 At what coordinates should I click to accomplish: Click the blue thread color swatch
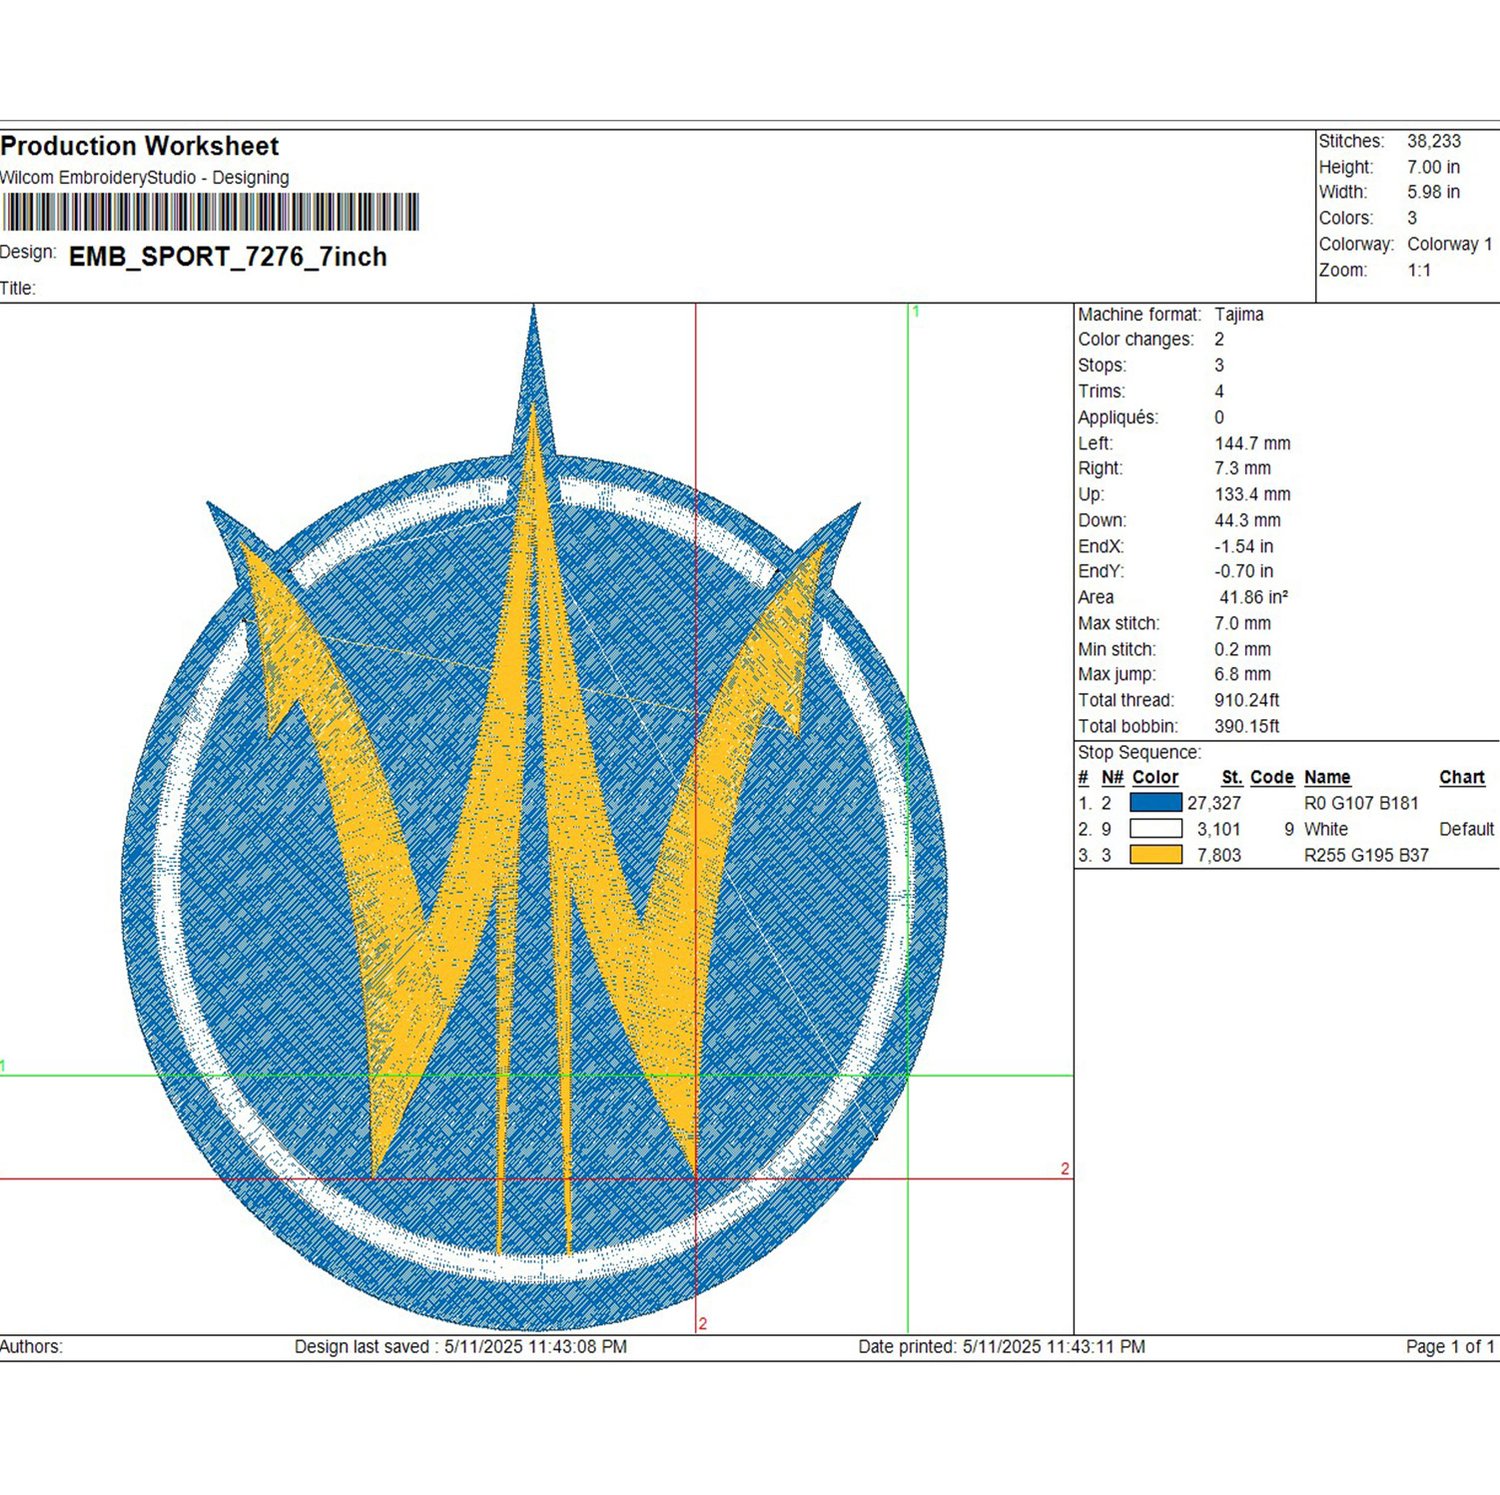click(x=1156, y=803)
